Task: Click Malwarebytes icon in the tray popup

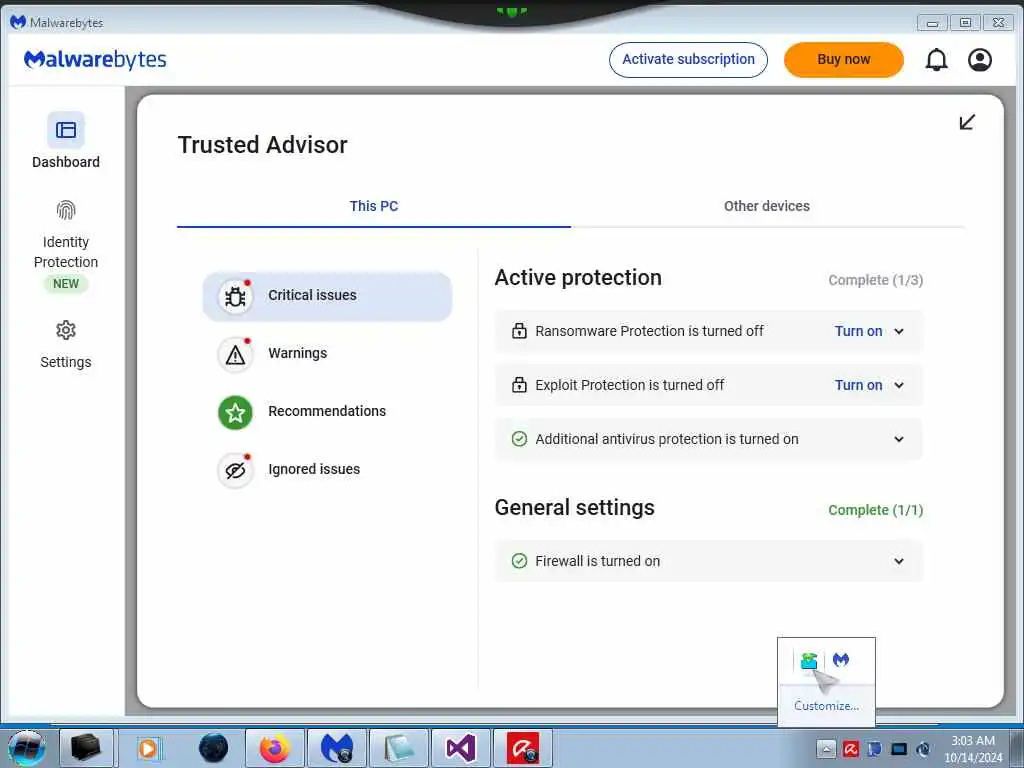Action: click(x=841, y=660)
